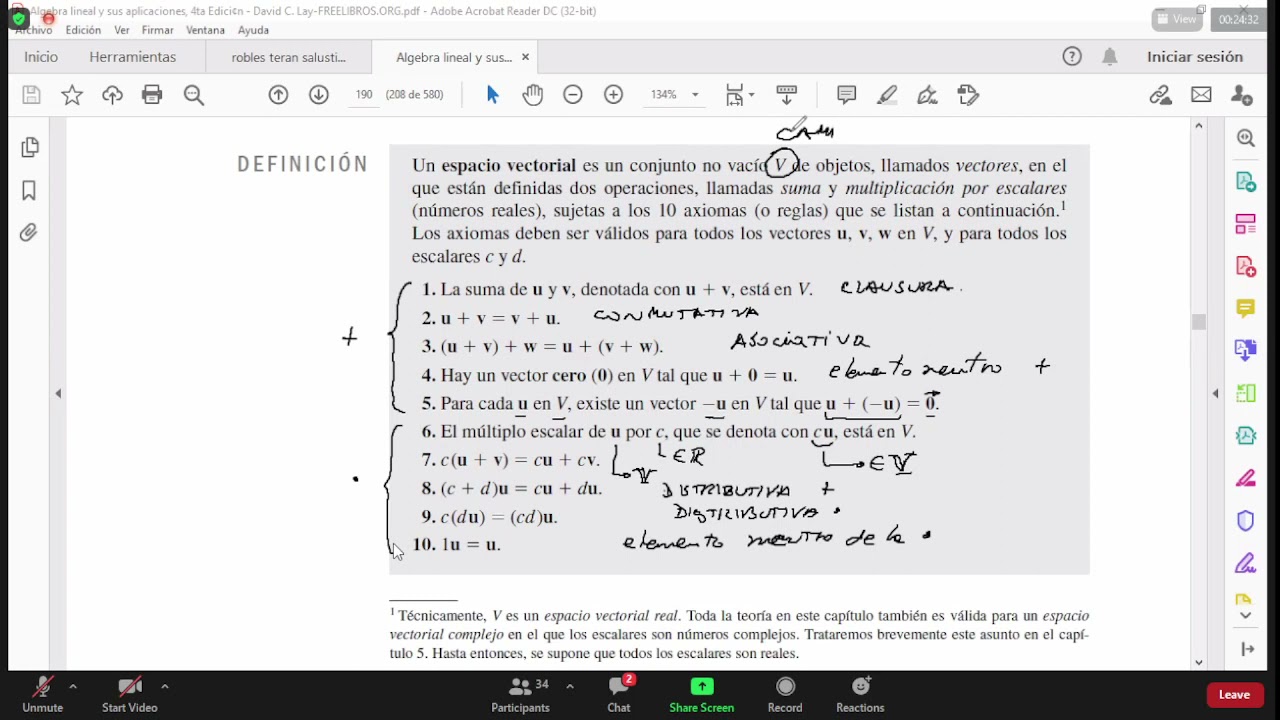Zoom out with minus button
Image resolution: width=1280 pixels, height=720 pixels.
[573, 95]
